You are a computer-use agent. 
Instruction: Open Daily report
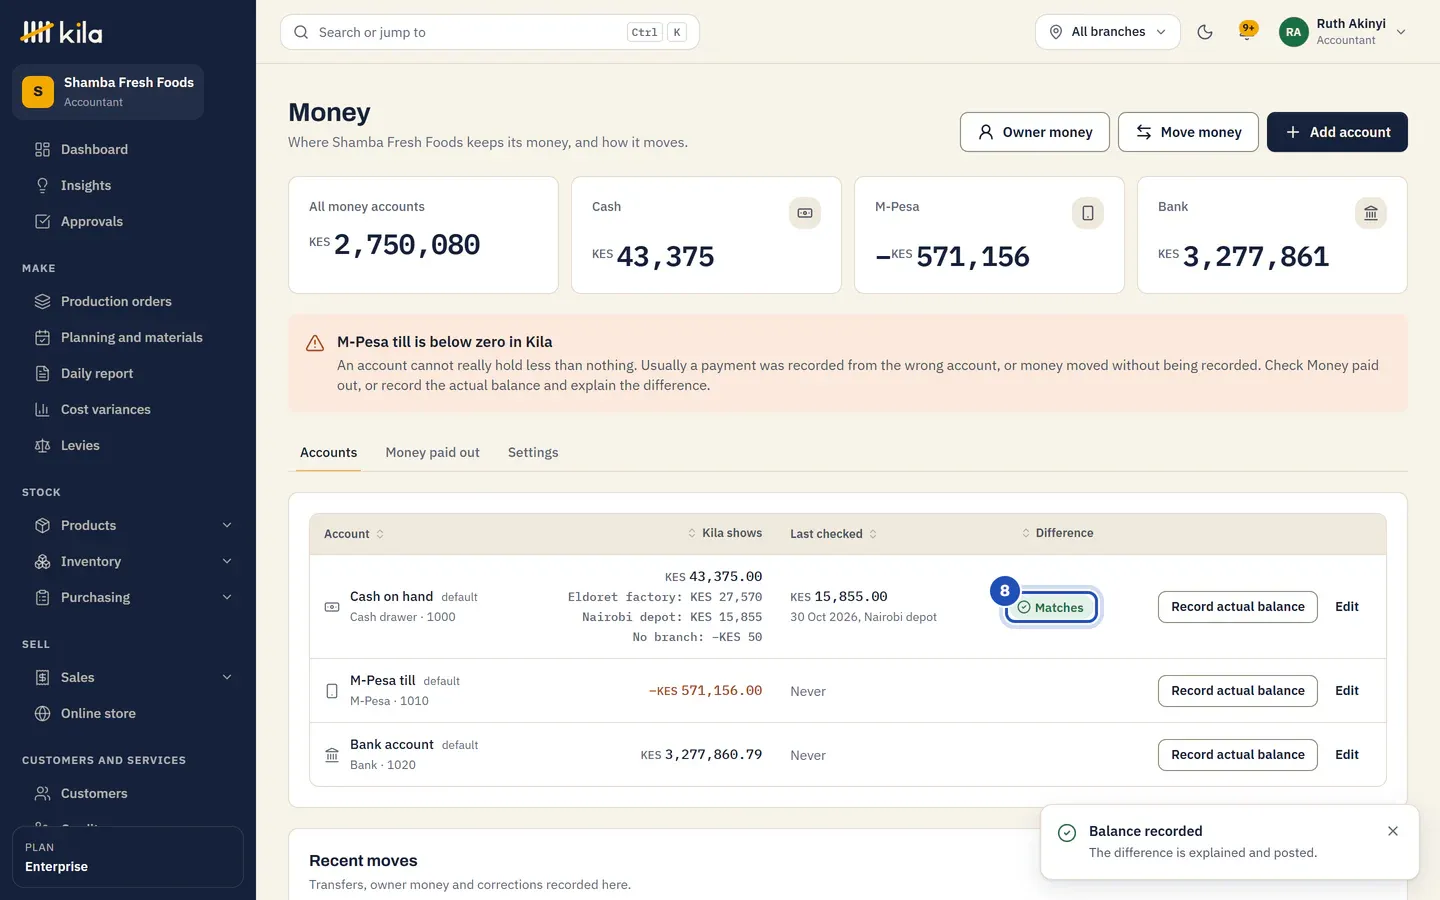(x=128, y=373)
